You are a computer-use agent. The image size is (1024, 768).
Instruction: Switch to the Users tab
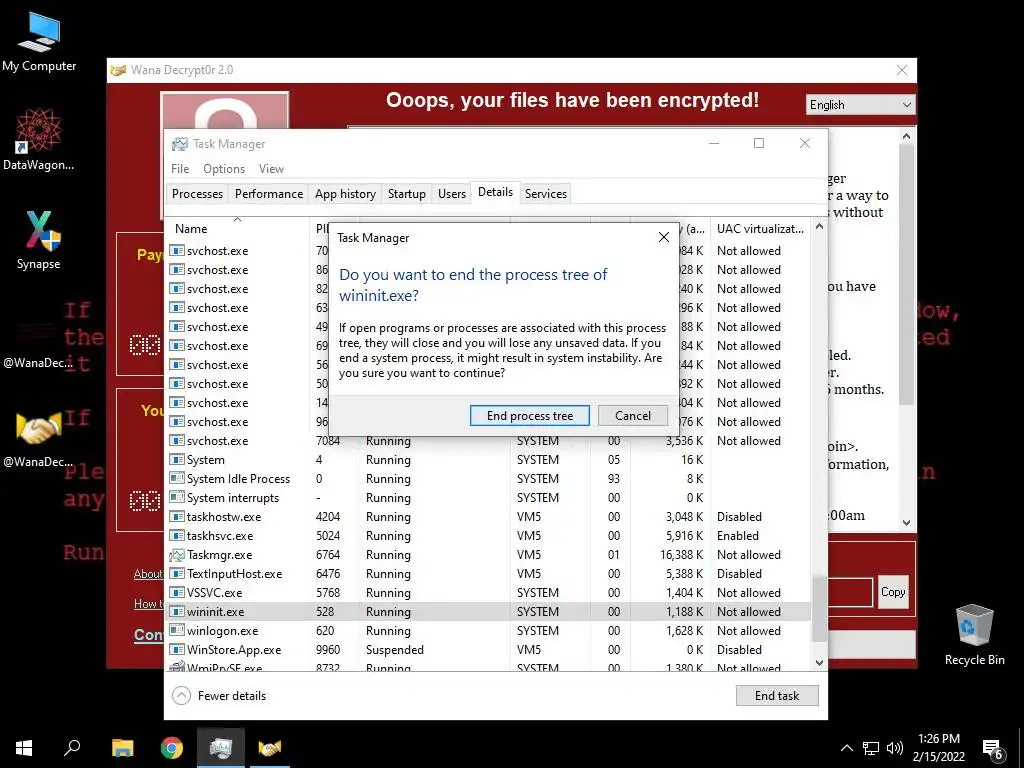click(x=452, y=194)
